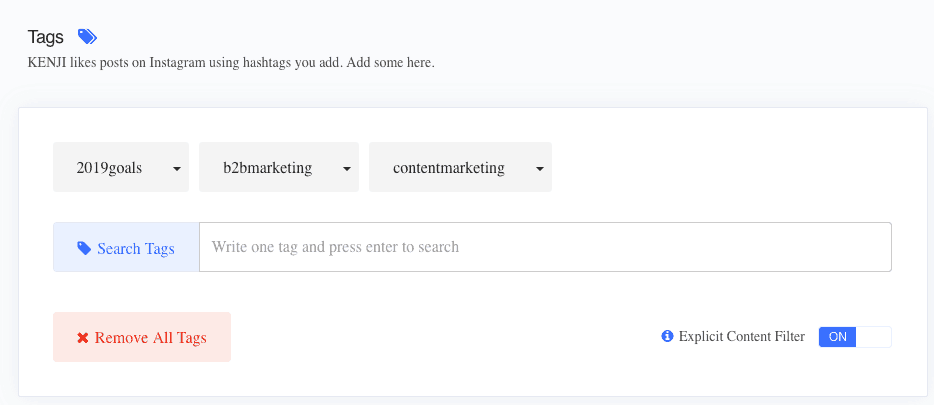934x405 pixels.
Task: Click the 'Add some here.' sentence
Action: click(x=391, y=63)
